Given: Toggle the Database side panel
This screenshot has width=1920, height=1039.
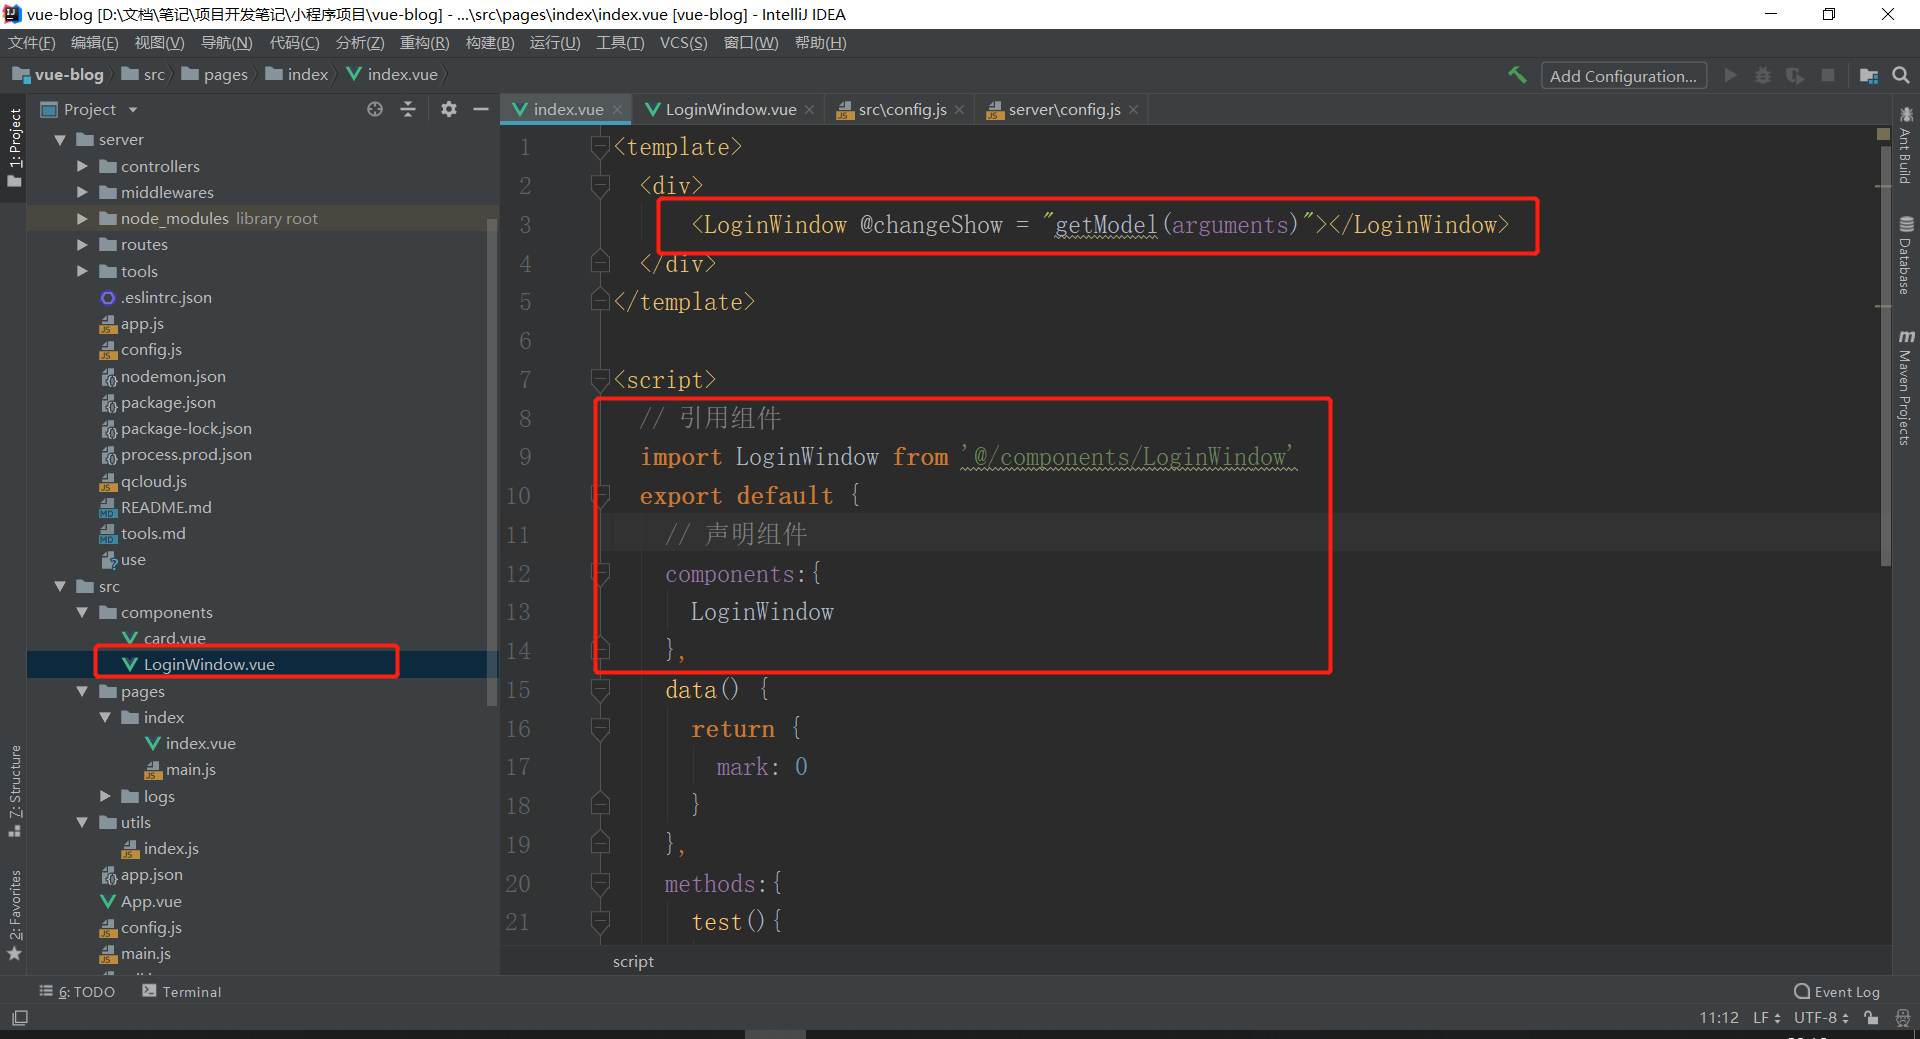Looking at the screenshot, I should [1906, 256].
